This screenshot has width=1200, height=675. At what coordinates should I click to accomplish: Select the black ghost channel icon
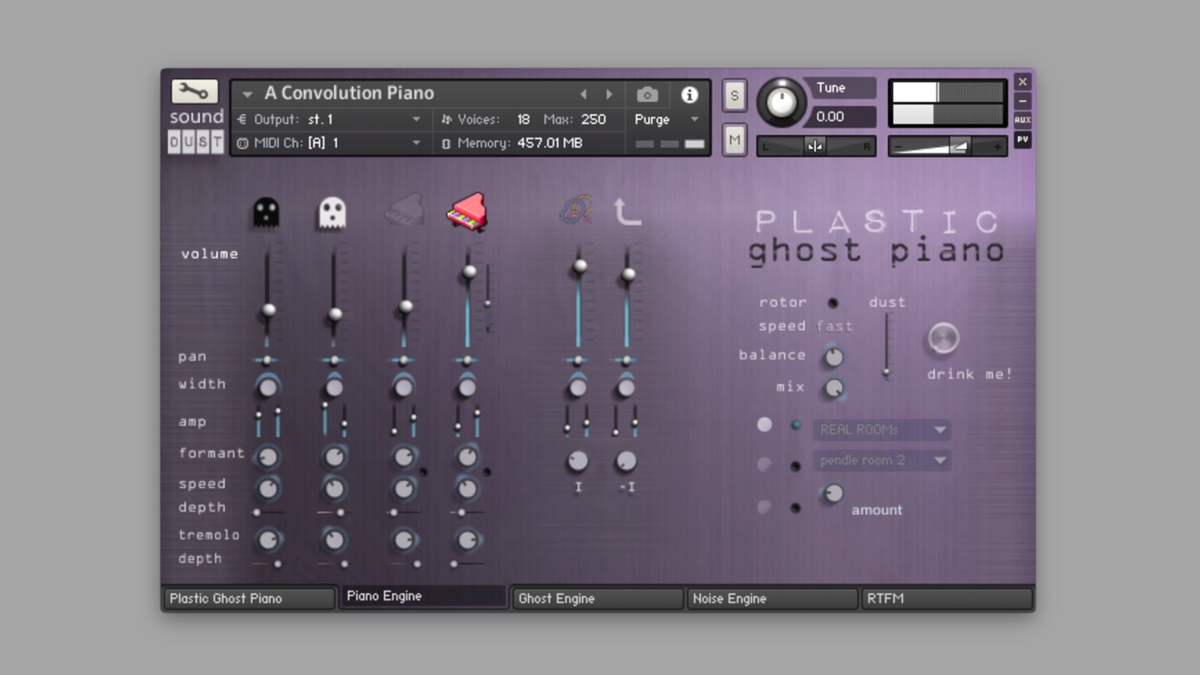(x=265, y=212)
